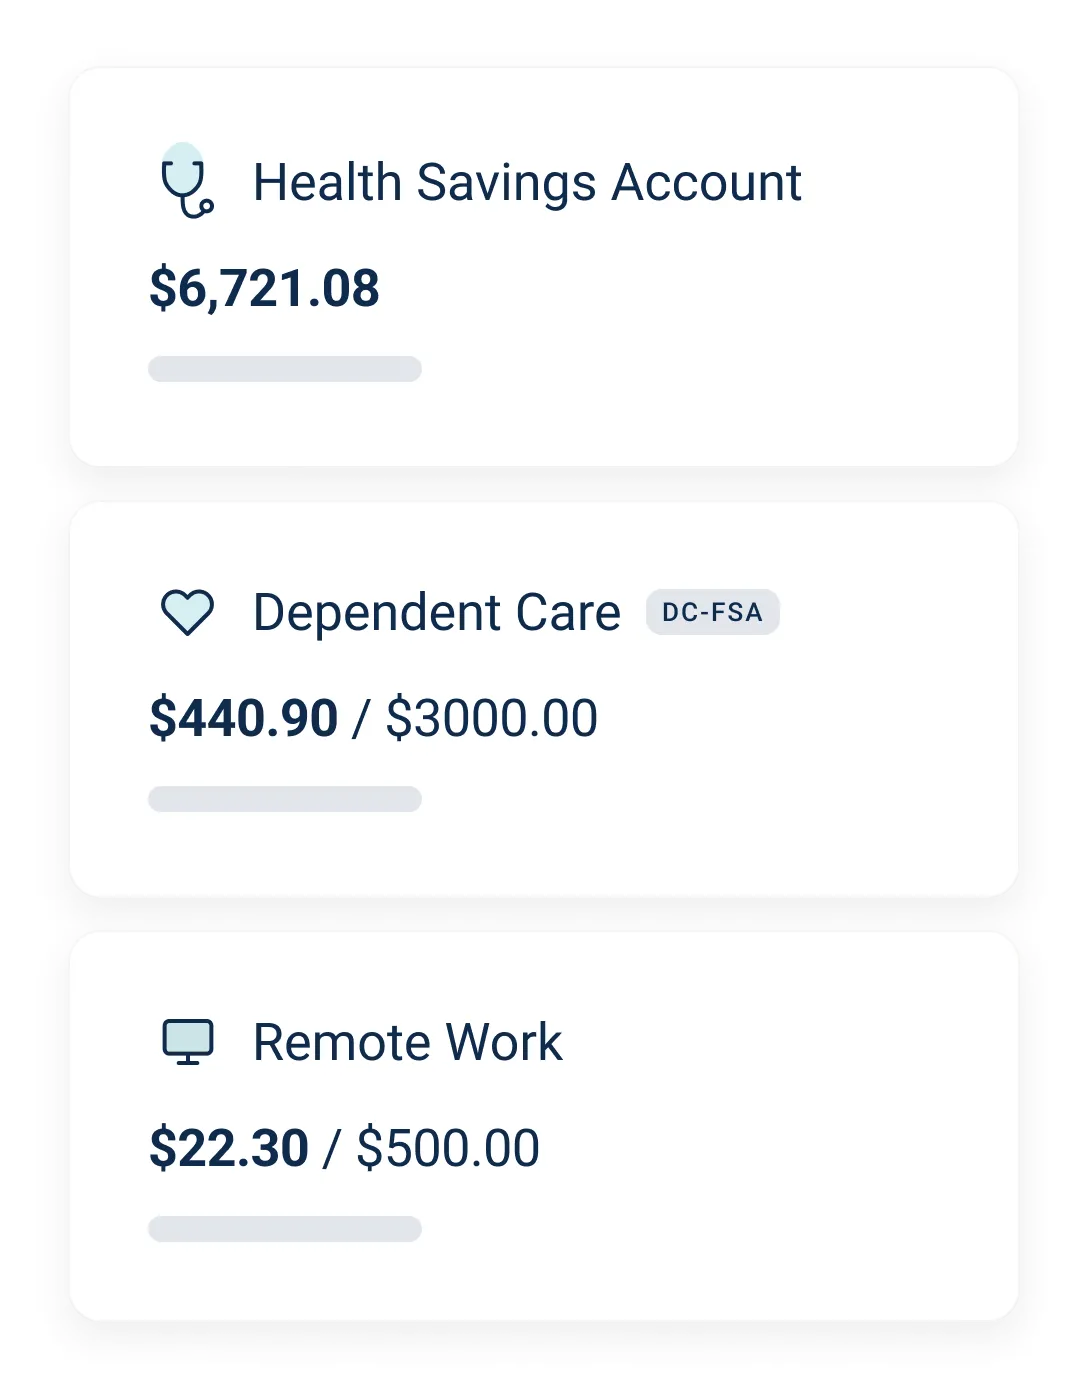The image size is (1088, 1386).
Task: Select the Remote Work computer screen icon
Action: 187,1041
